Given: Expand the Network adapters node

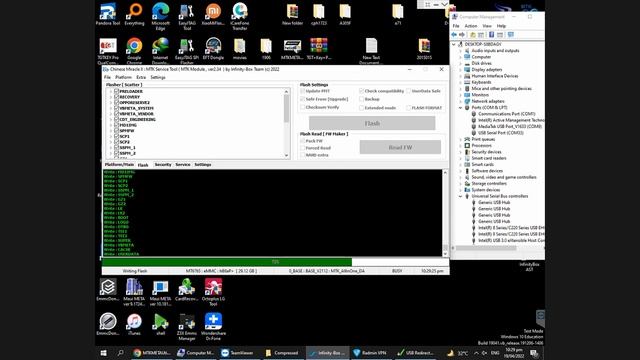Looking at the screenshot, I should [460, 101].
